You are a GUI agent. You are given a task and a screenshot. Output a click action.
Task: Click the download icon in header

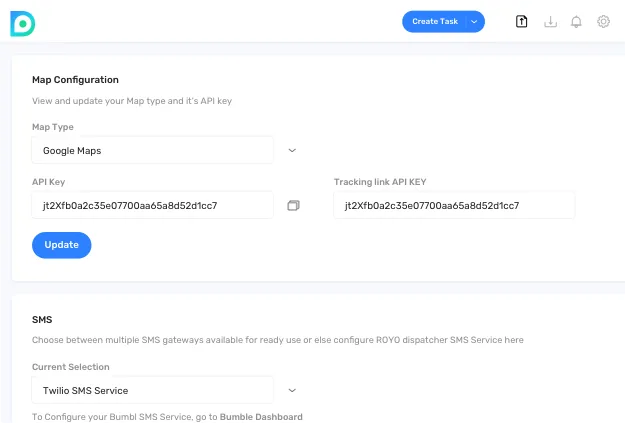pyautogui.click(x=549, y=22)
